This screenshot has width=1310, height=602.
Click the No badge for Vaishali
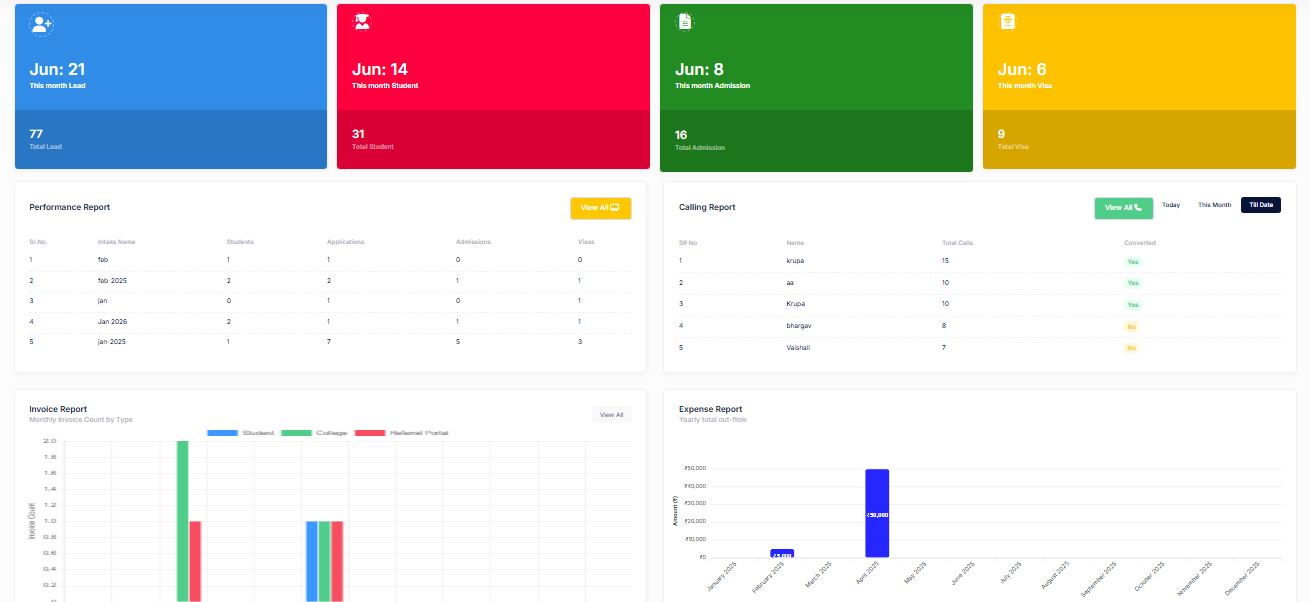1131,348
